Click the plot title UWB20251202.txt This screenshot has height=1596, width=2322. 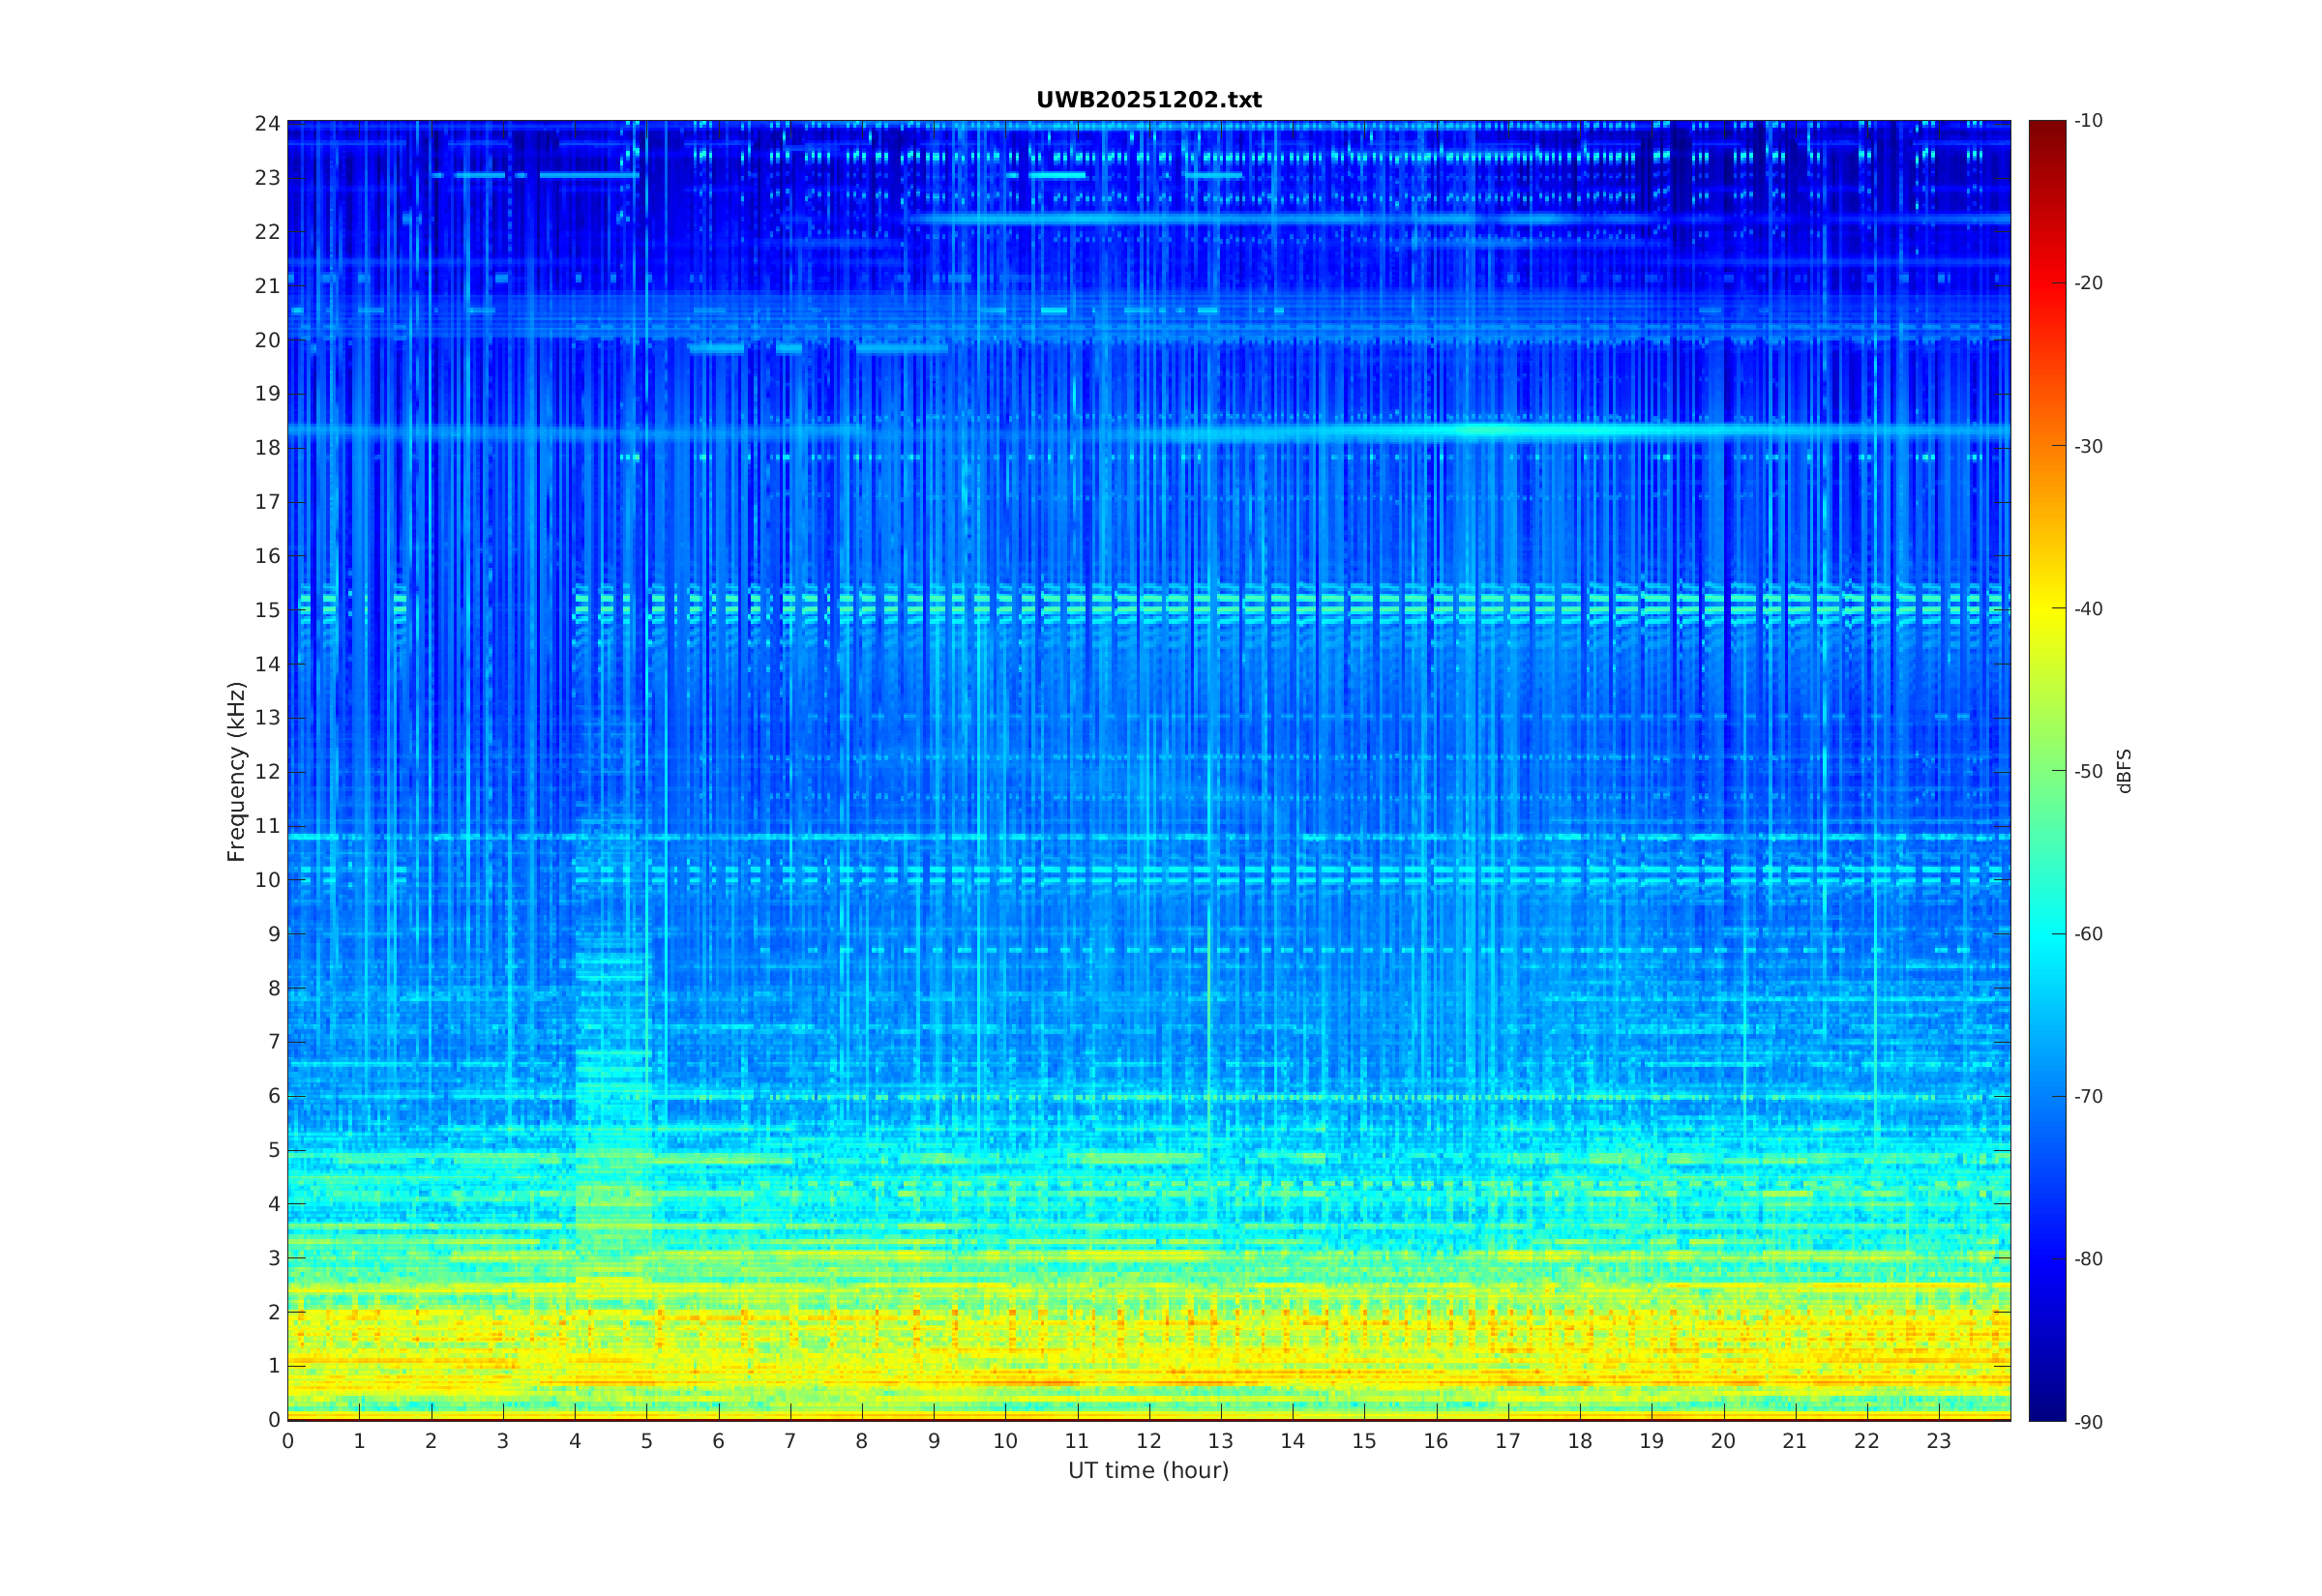point(1148,100)
